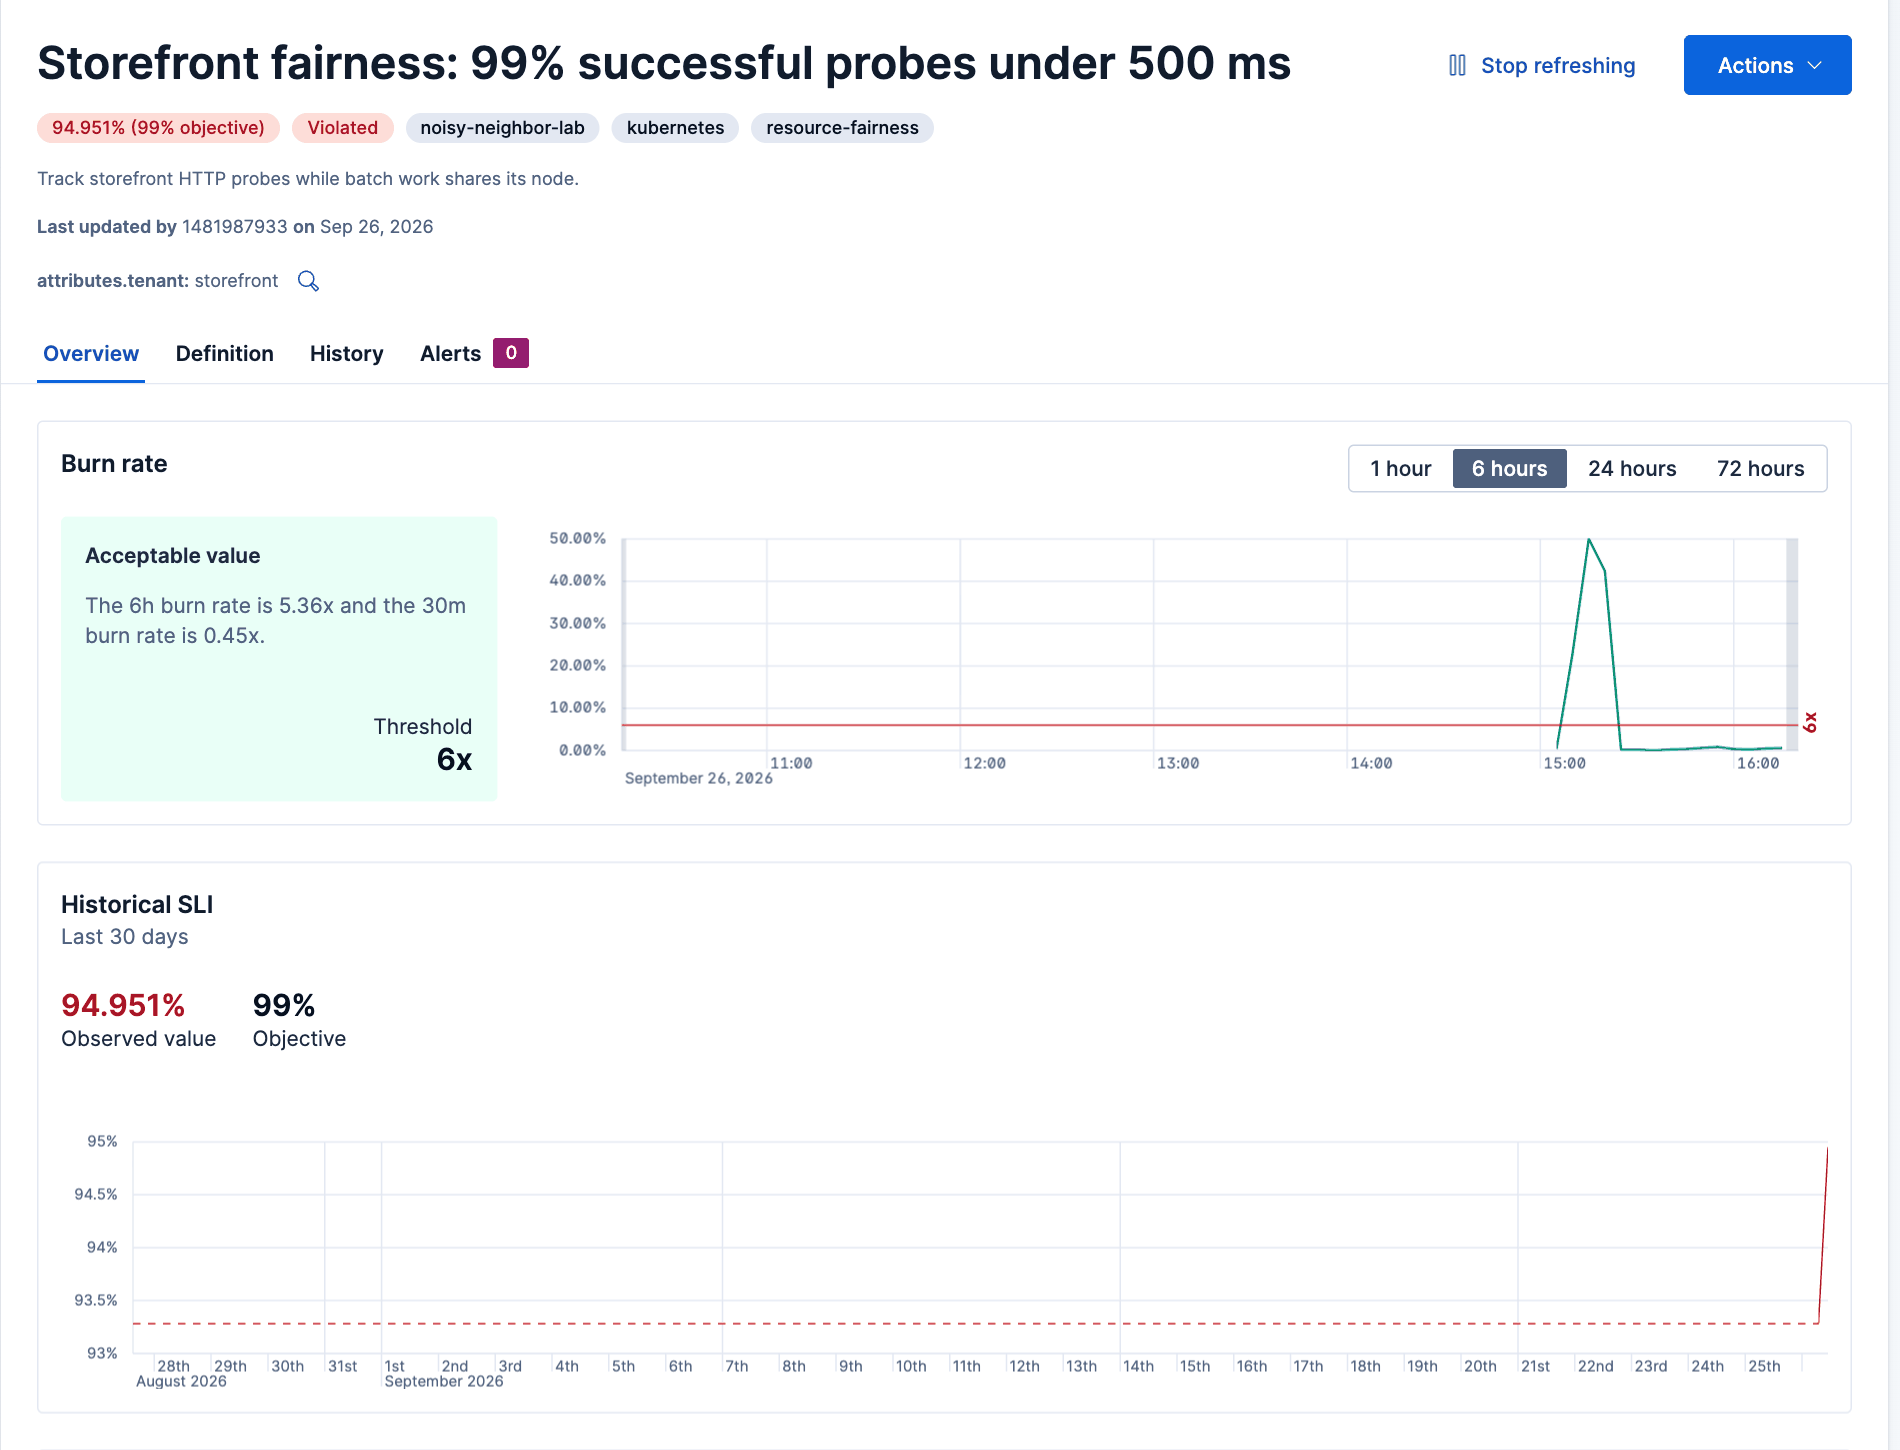Viewport: 1900px width, 1450px height.
Task: Click the kubernetes tag
Action: 675,128
